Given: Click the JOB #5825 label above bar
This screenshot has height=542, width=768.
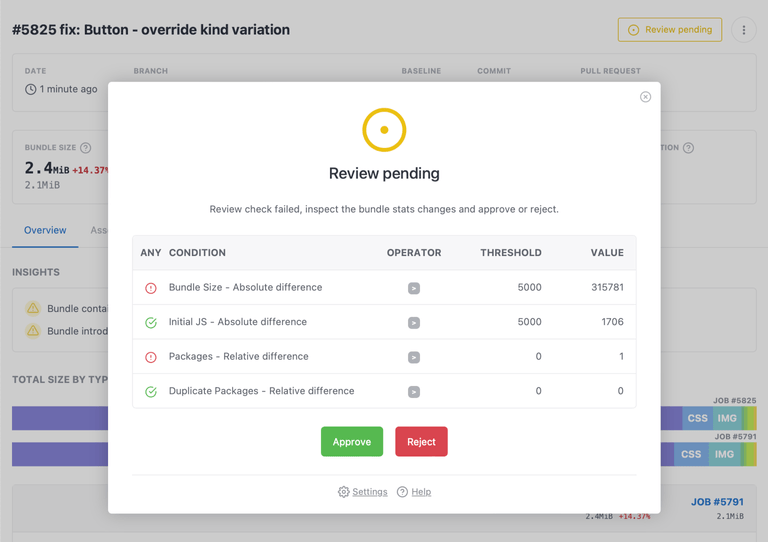Looking at the screenshot, I should [x=735, y=401].
